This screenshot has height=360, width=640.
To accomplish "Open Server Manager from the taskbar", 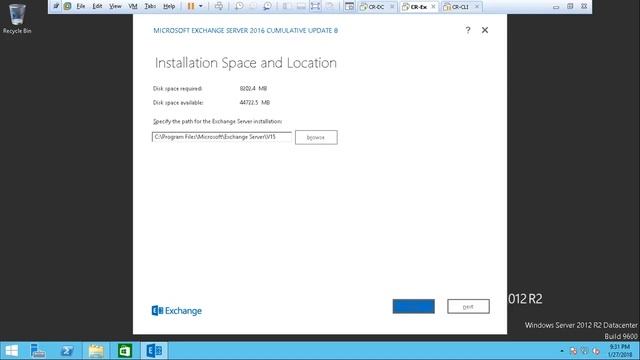I will 38,351.
